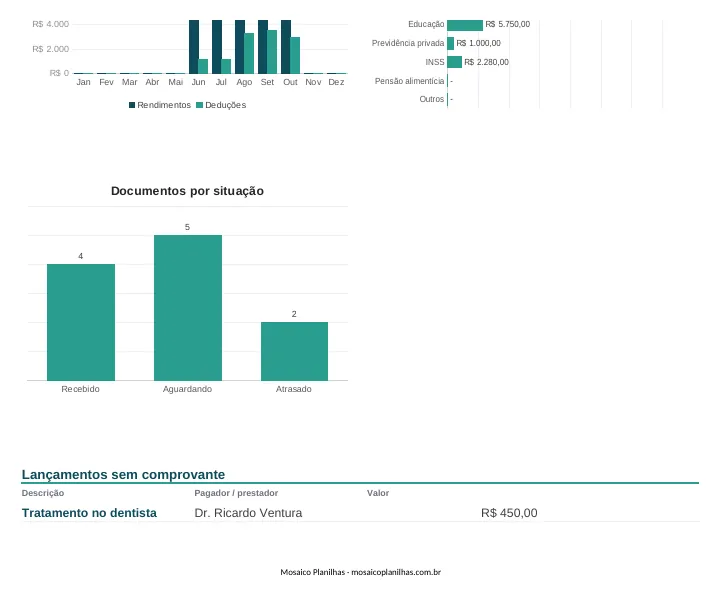Select the Aguardando bar in documents chart

[188, 308]
